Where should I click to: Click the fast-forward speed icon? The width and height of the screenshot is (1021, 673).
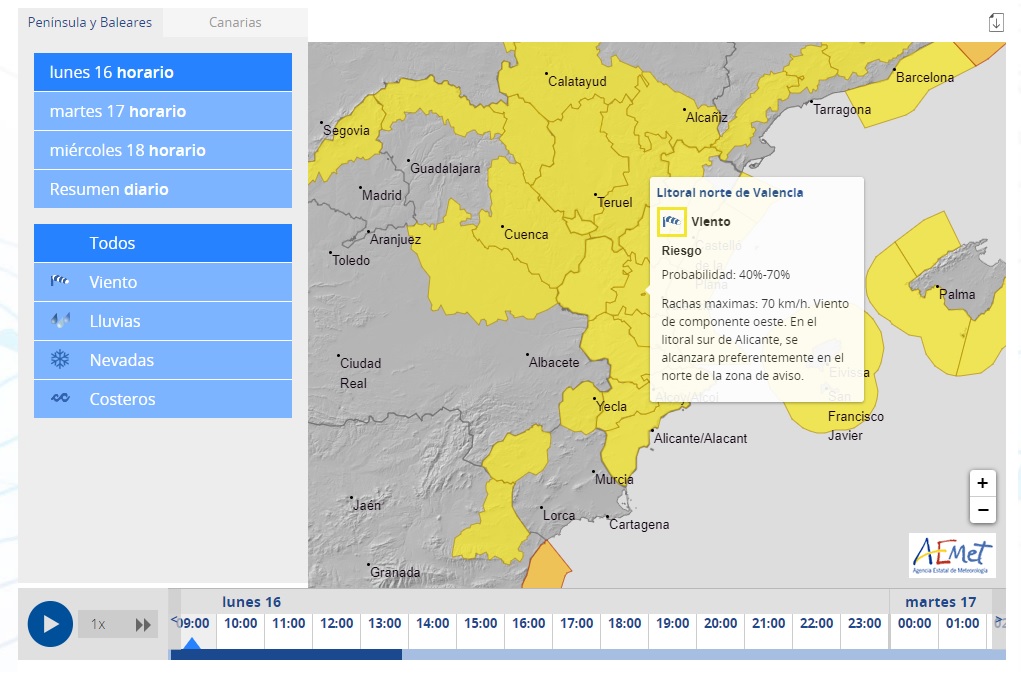point(143,625)
